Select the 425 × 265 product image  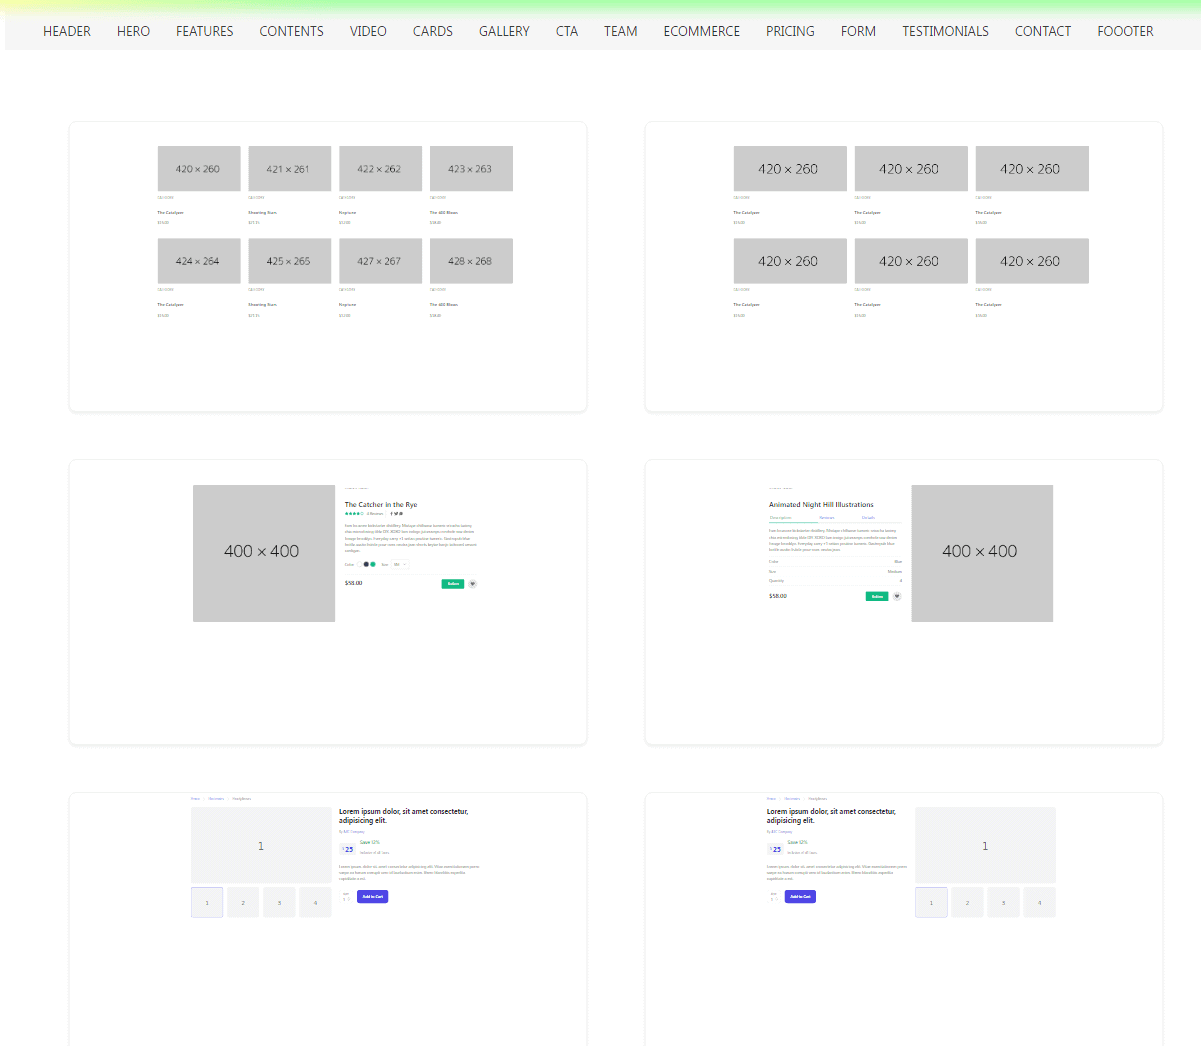pyautogui.click(x=289, y=261)
